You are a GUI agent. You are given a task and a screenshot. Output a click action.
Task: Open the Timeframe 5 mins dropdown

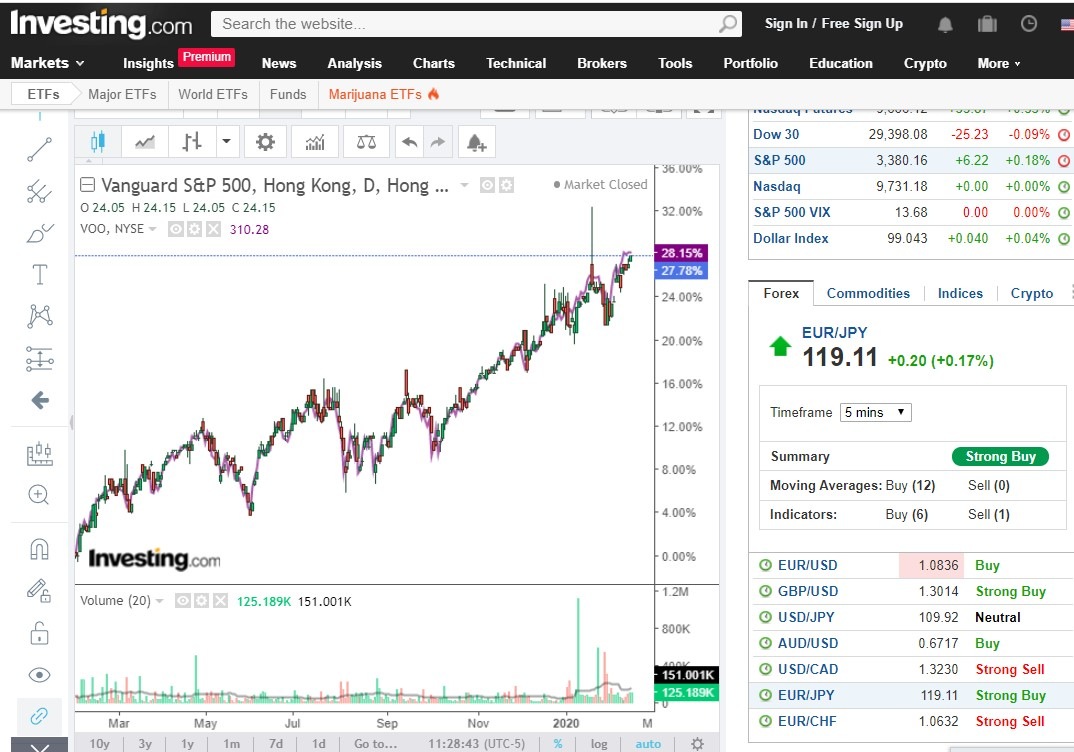pyautogui.click(x=875, y=412)
